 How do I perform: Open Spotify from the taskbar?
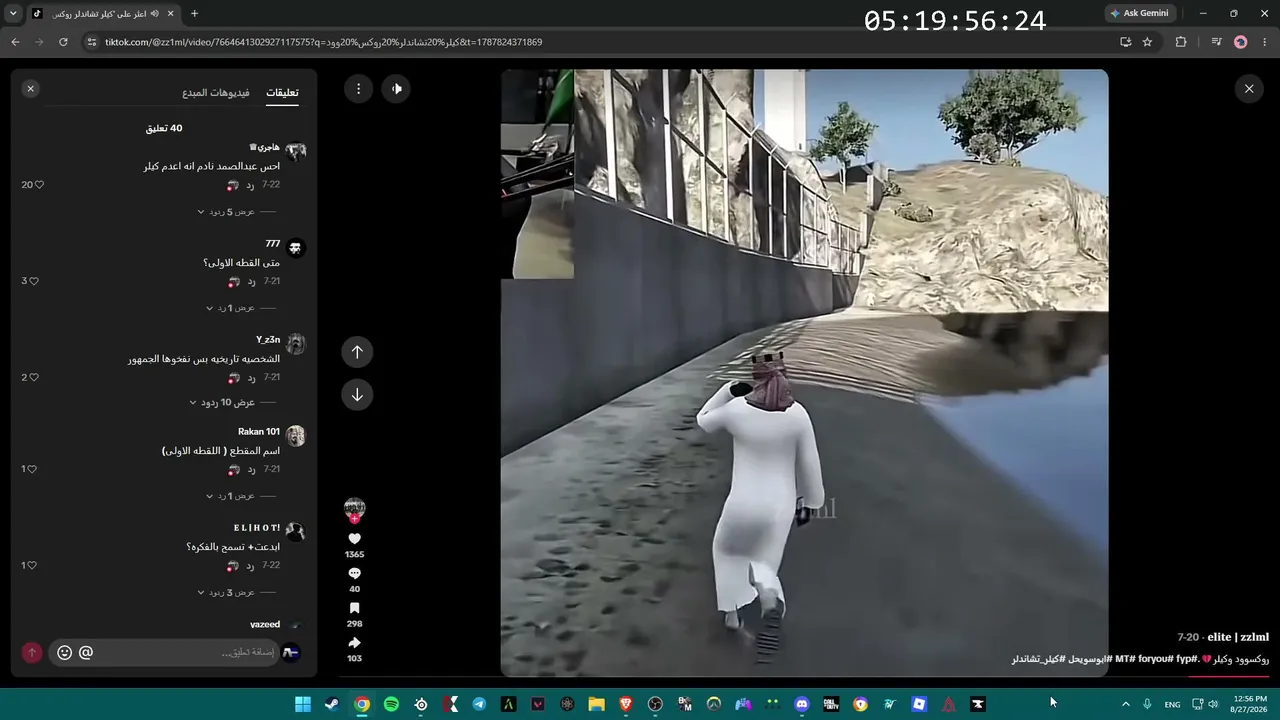click(391, 704)
